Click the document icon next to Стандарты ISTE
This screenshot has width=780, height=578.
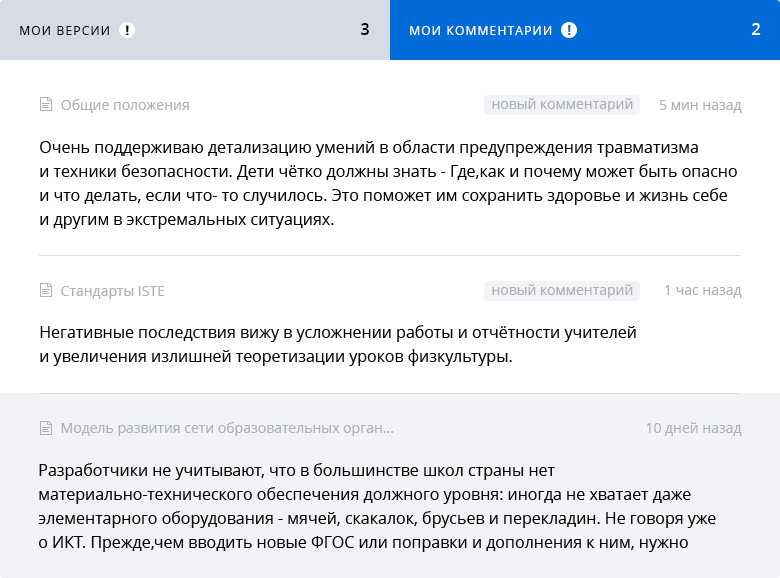pos(46,290)
